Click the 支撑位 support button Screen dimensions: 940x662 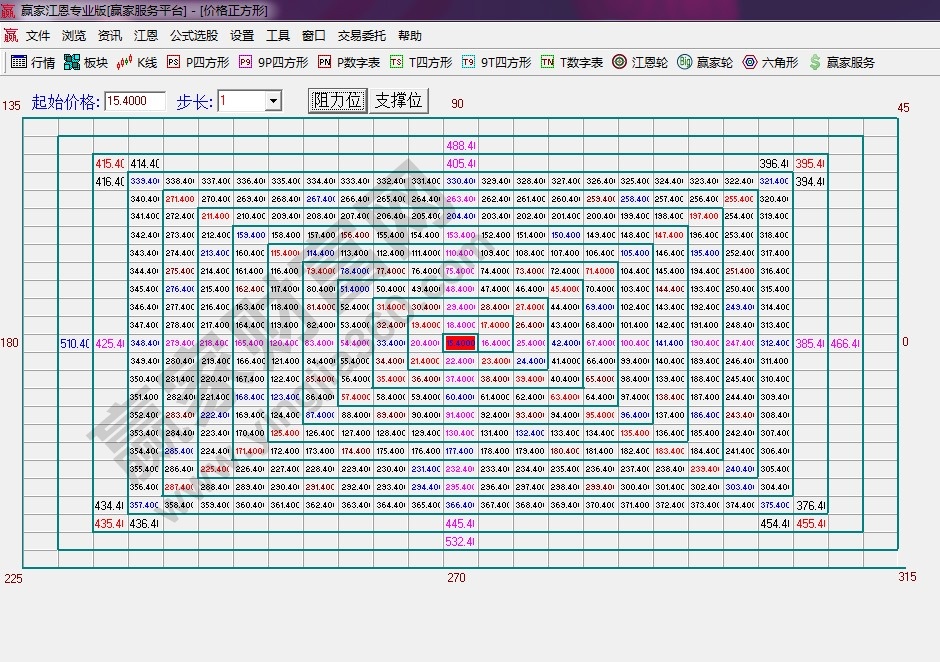pyautogui.click(x=399, y=100)
